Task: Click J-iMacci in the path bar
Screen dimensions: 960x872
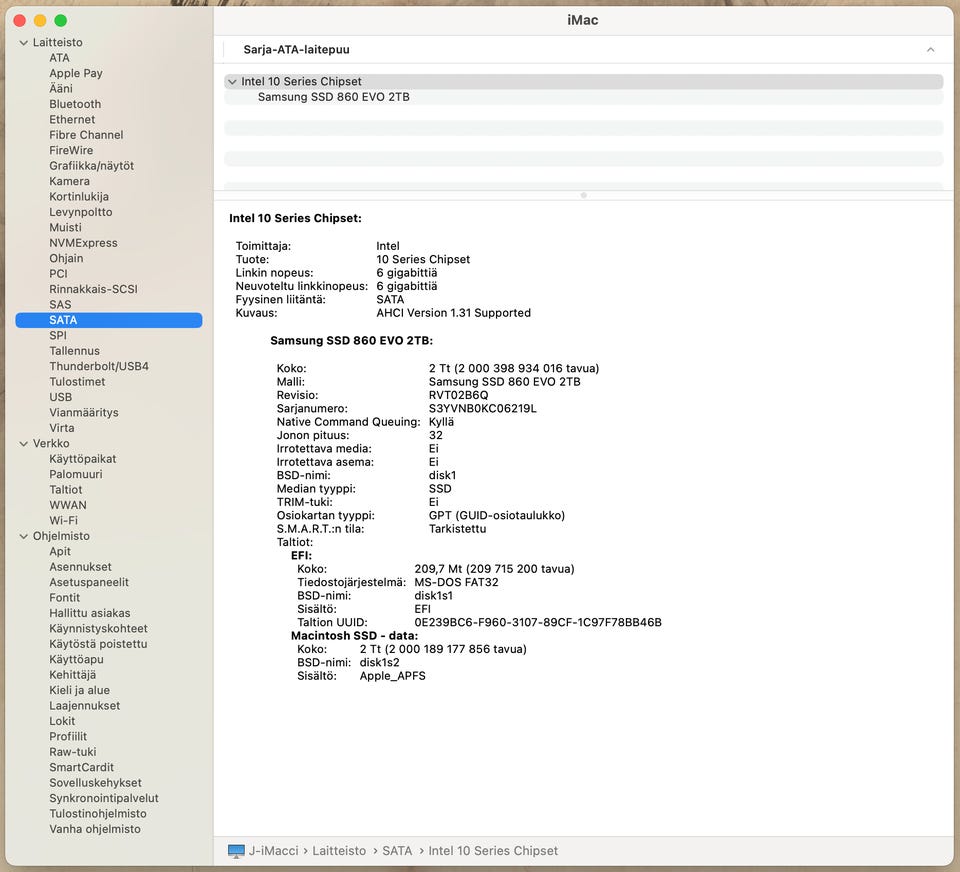Action: (274, 851)
